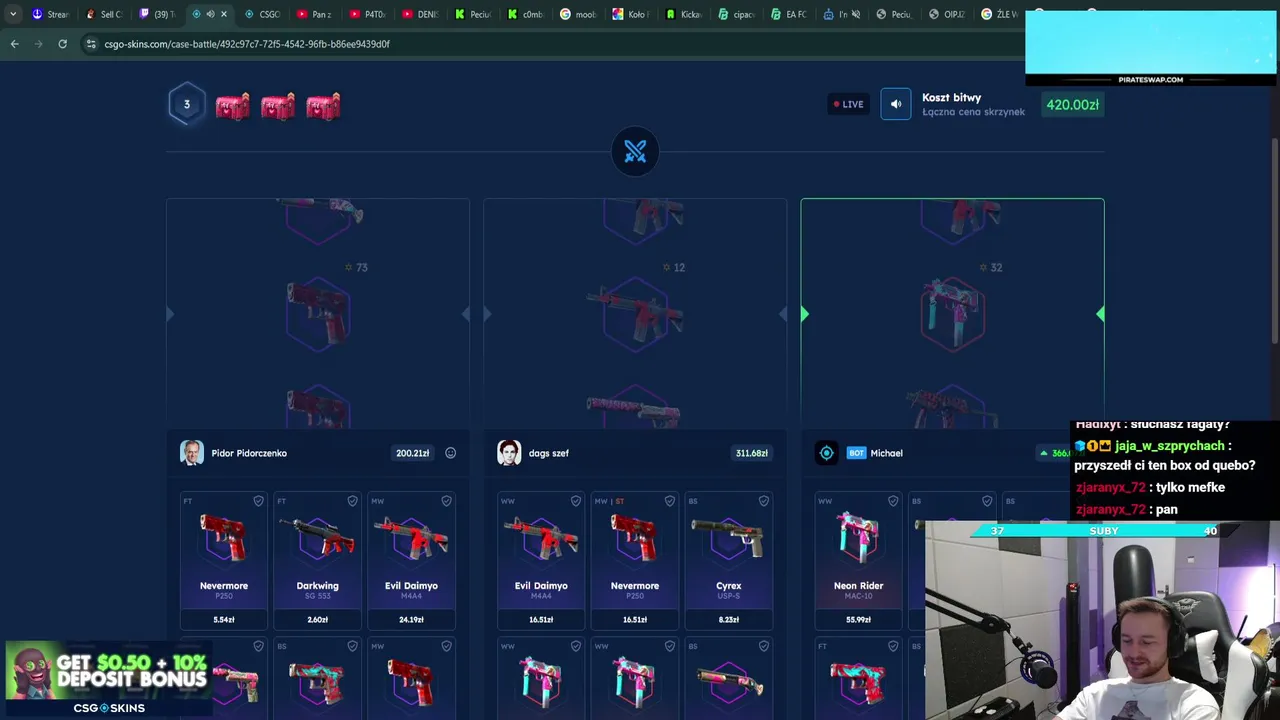Switch to the Sell C browser tab
Screen dimensions: 1280x720
104,14
